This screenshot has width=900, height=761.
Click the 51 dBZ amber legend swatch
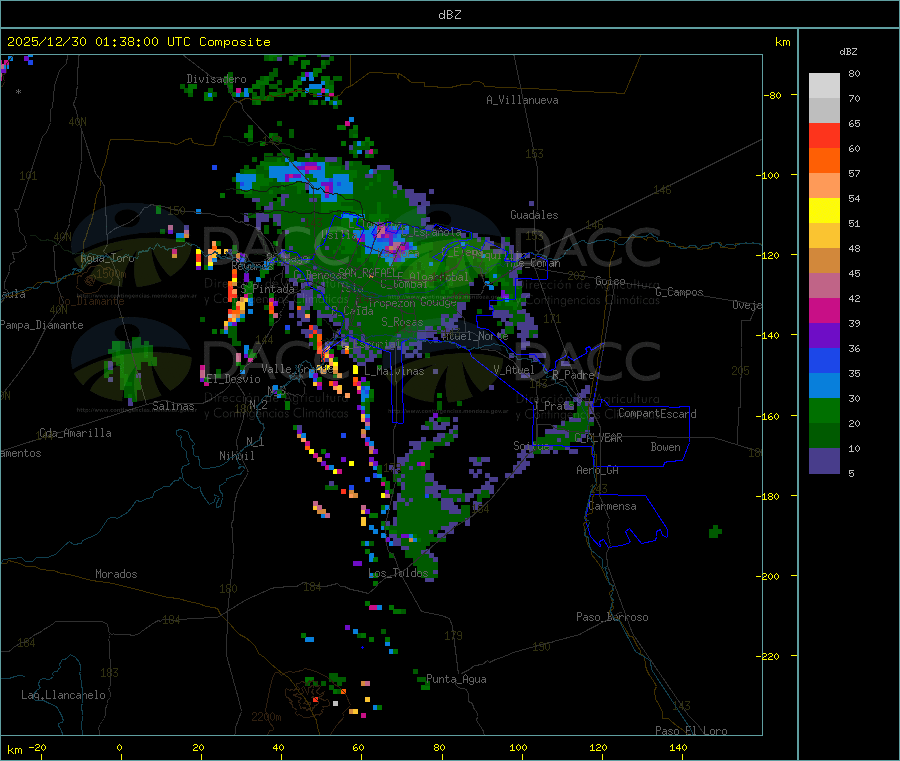(824, 236)
